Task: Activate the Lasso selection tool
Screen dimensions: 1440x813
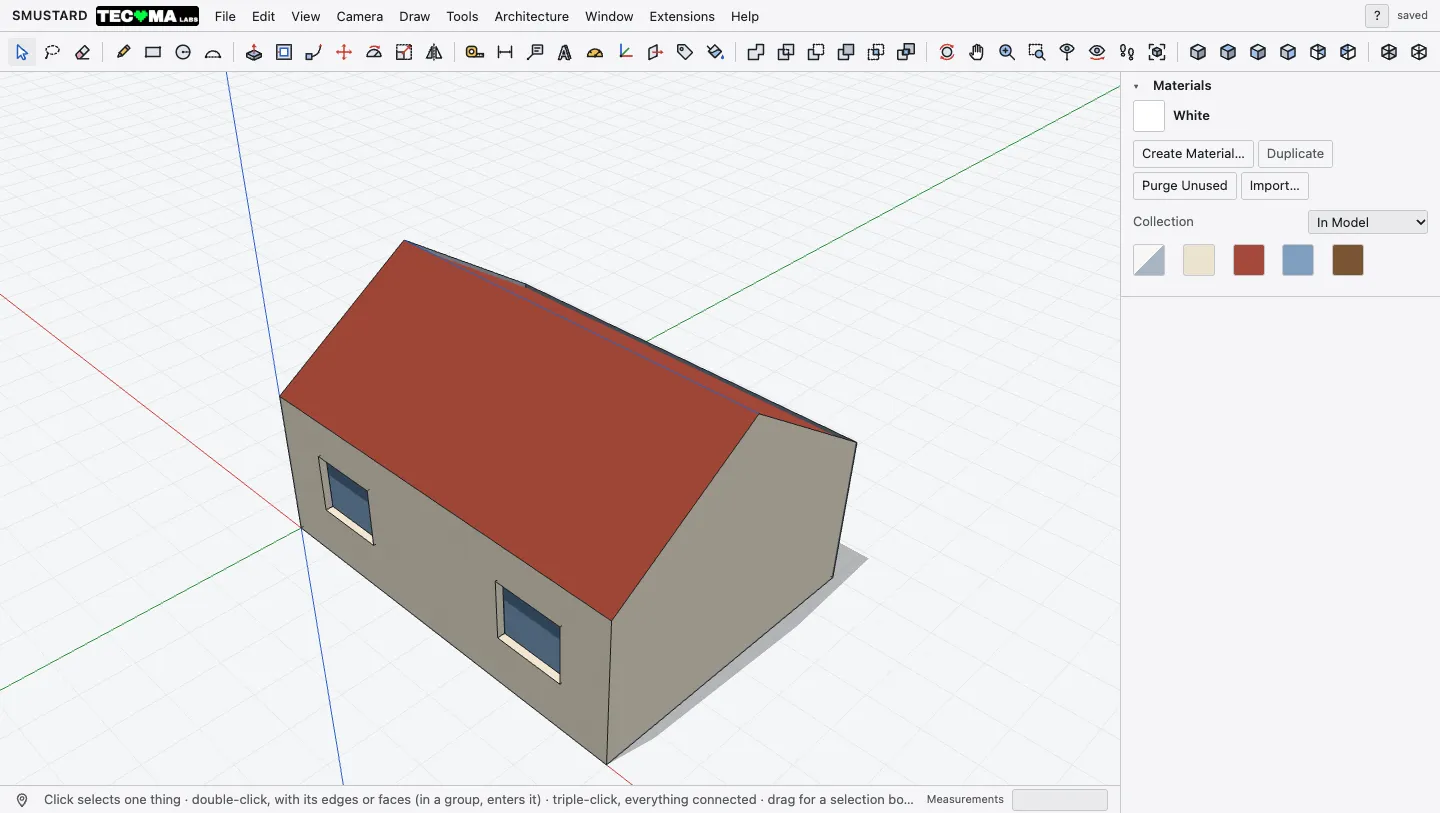Action: coord(52,52)
